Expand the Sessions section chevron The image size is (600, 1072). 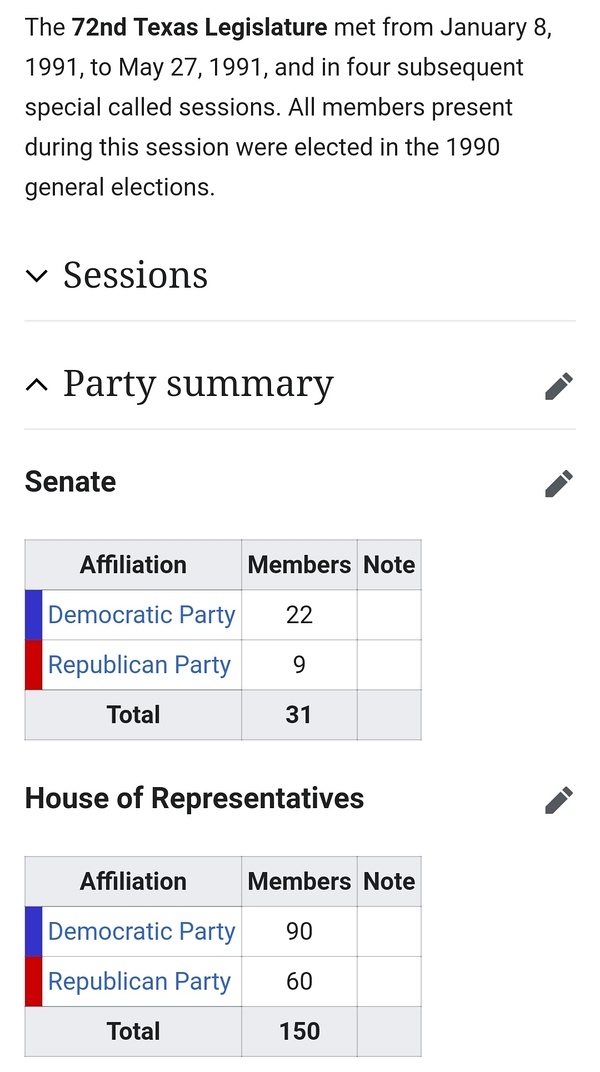(37, 276)
